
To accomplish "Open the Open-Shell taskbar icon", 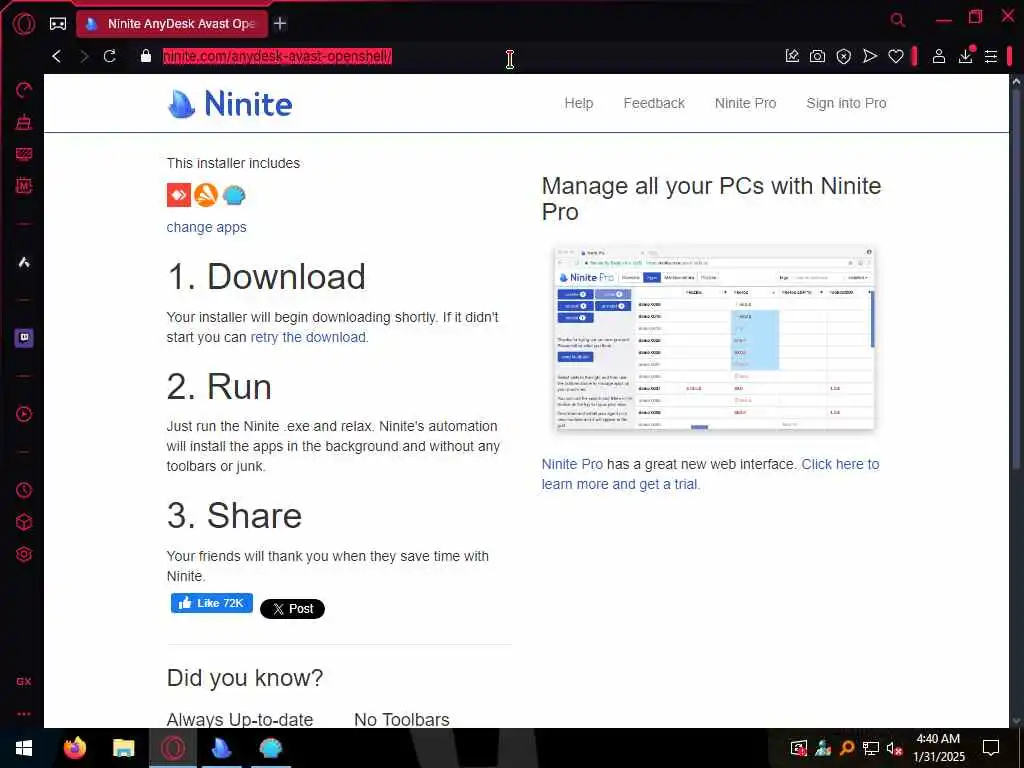I will click(x=270, y=748).
